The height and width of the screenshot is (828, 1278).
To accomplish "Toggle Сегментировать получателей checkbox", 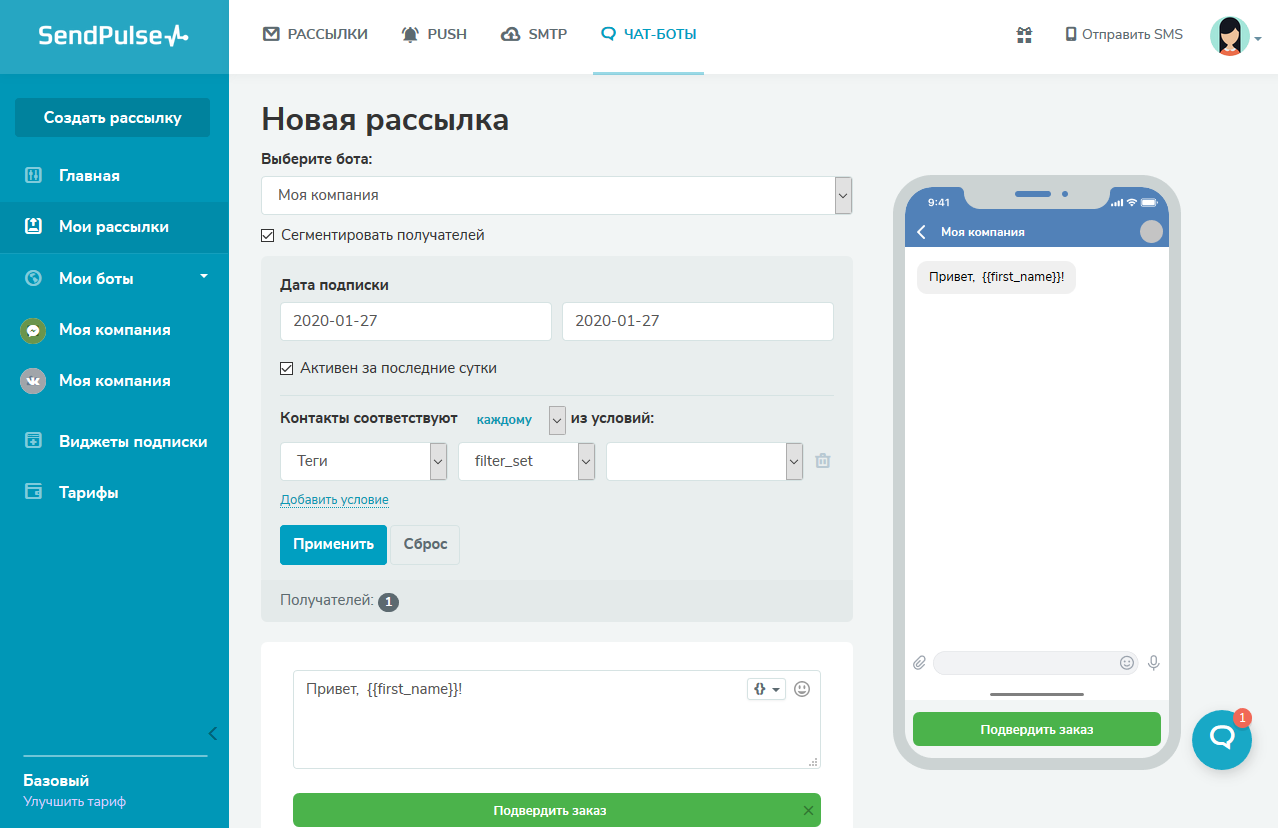I will 267,236.
